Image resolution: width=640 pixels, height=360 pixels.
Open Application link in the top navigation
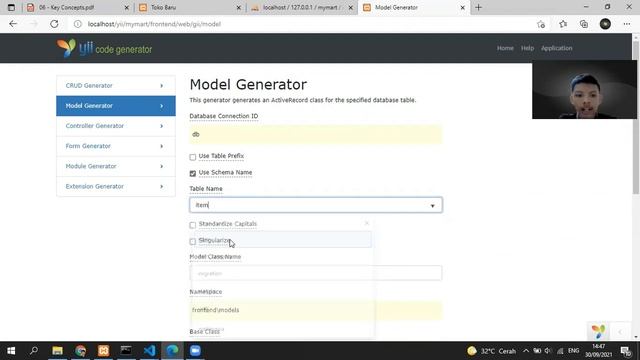coord(556,48)
